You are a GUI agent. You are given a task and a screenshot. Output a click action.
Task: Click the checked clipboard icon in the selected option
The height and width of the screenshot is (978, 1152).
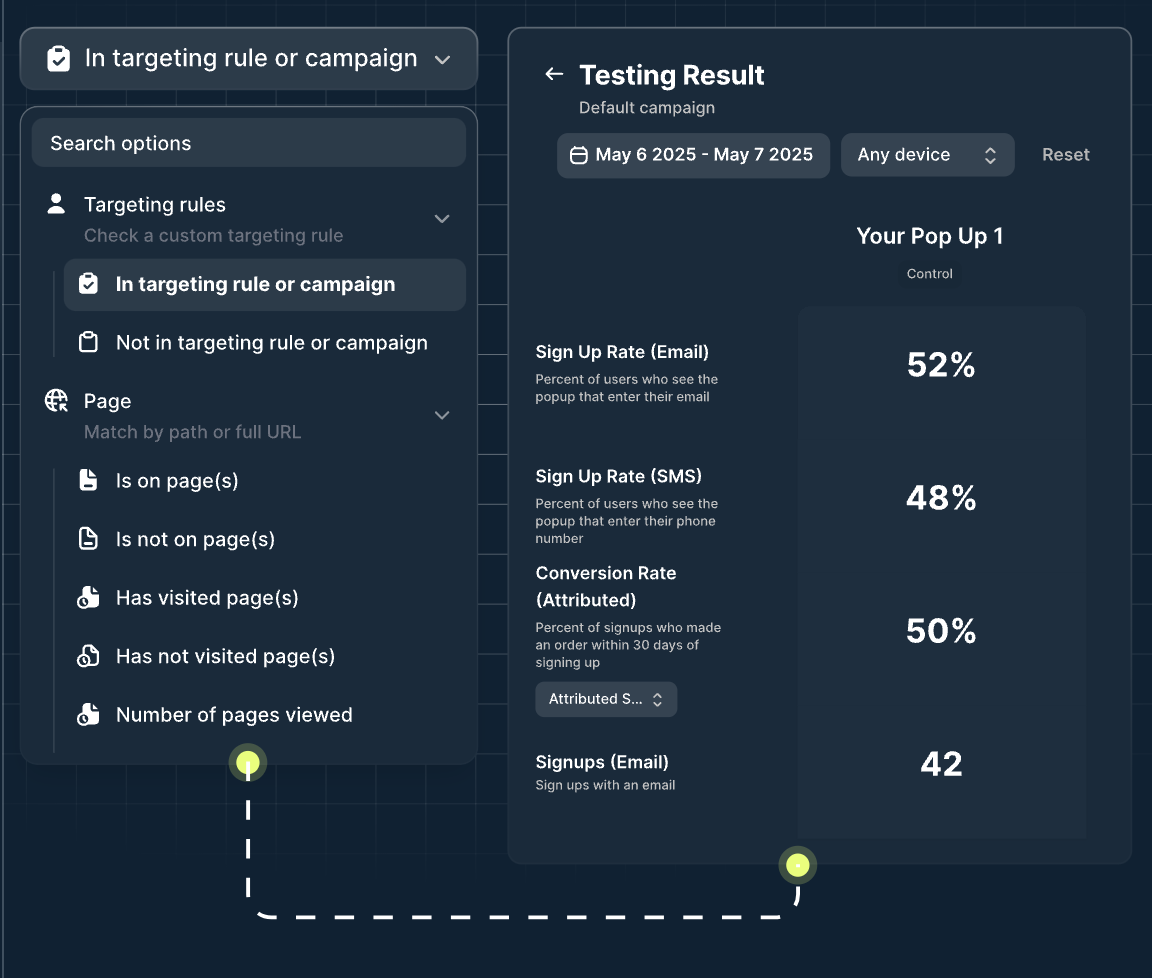[x=88, y=284]
